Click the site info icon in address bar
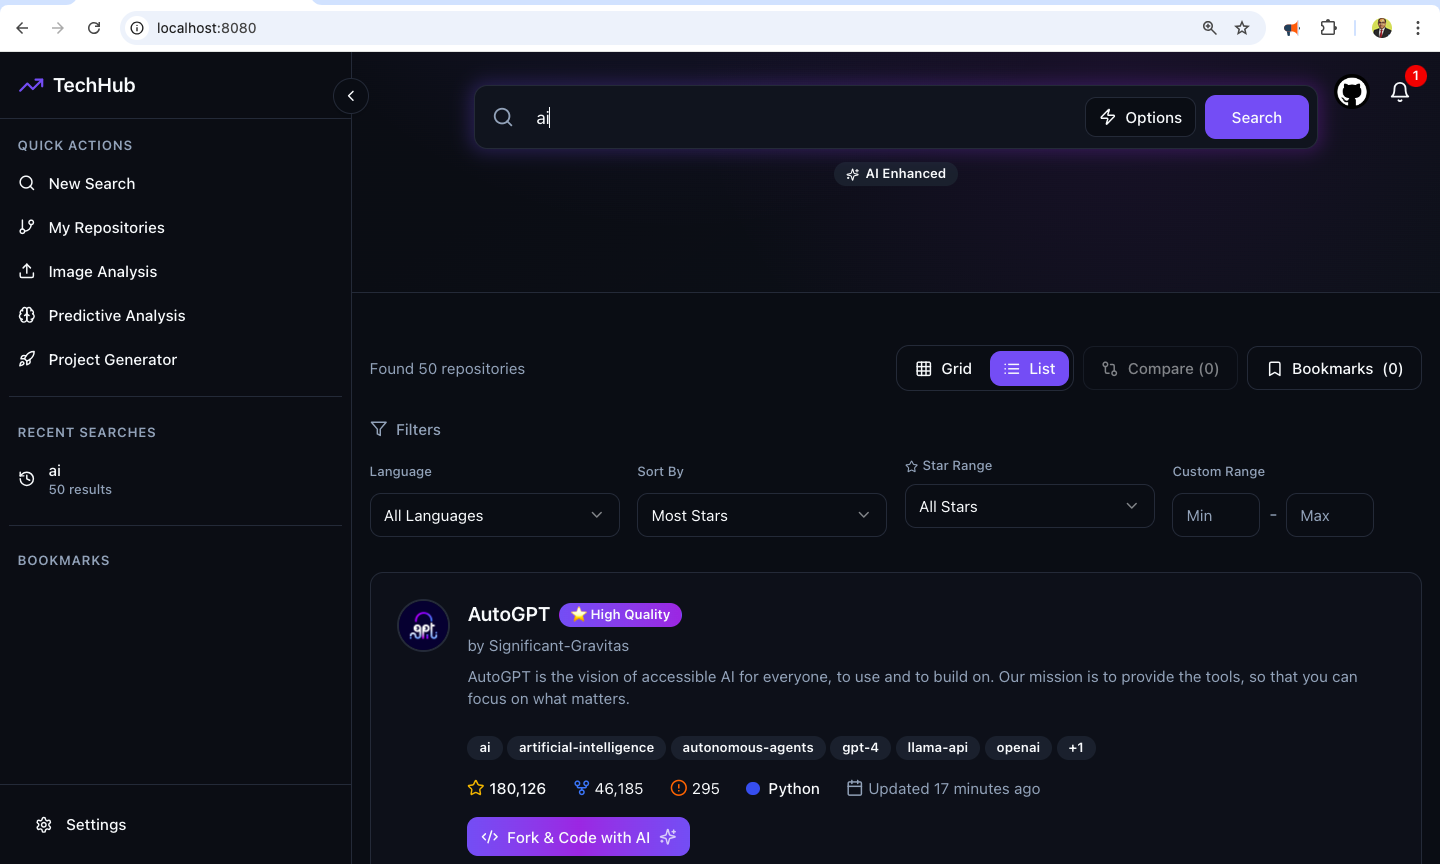The image size is (1440, 864). click(138, 28)
